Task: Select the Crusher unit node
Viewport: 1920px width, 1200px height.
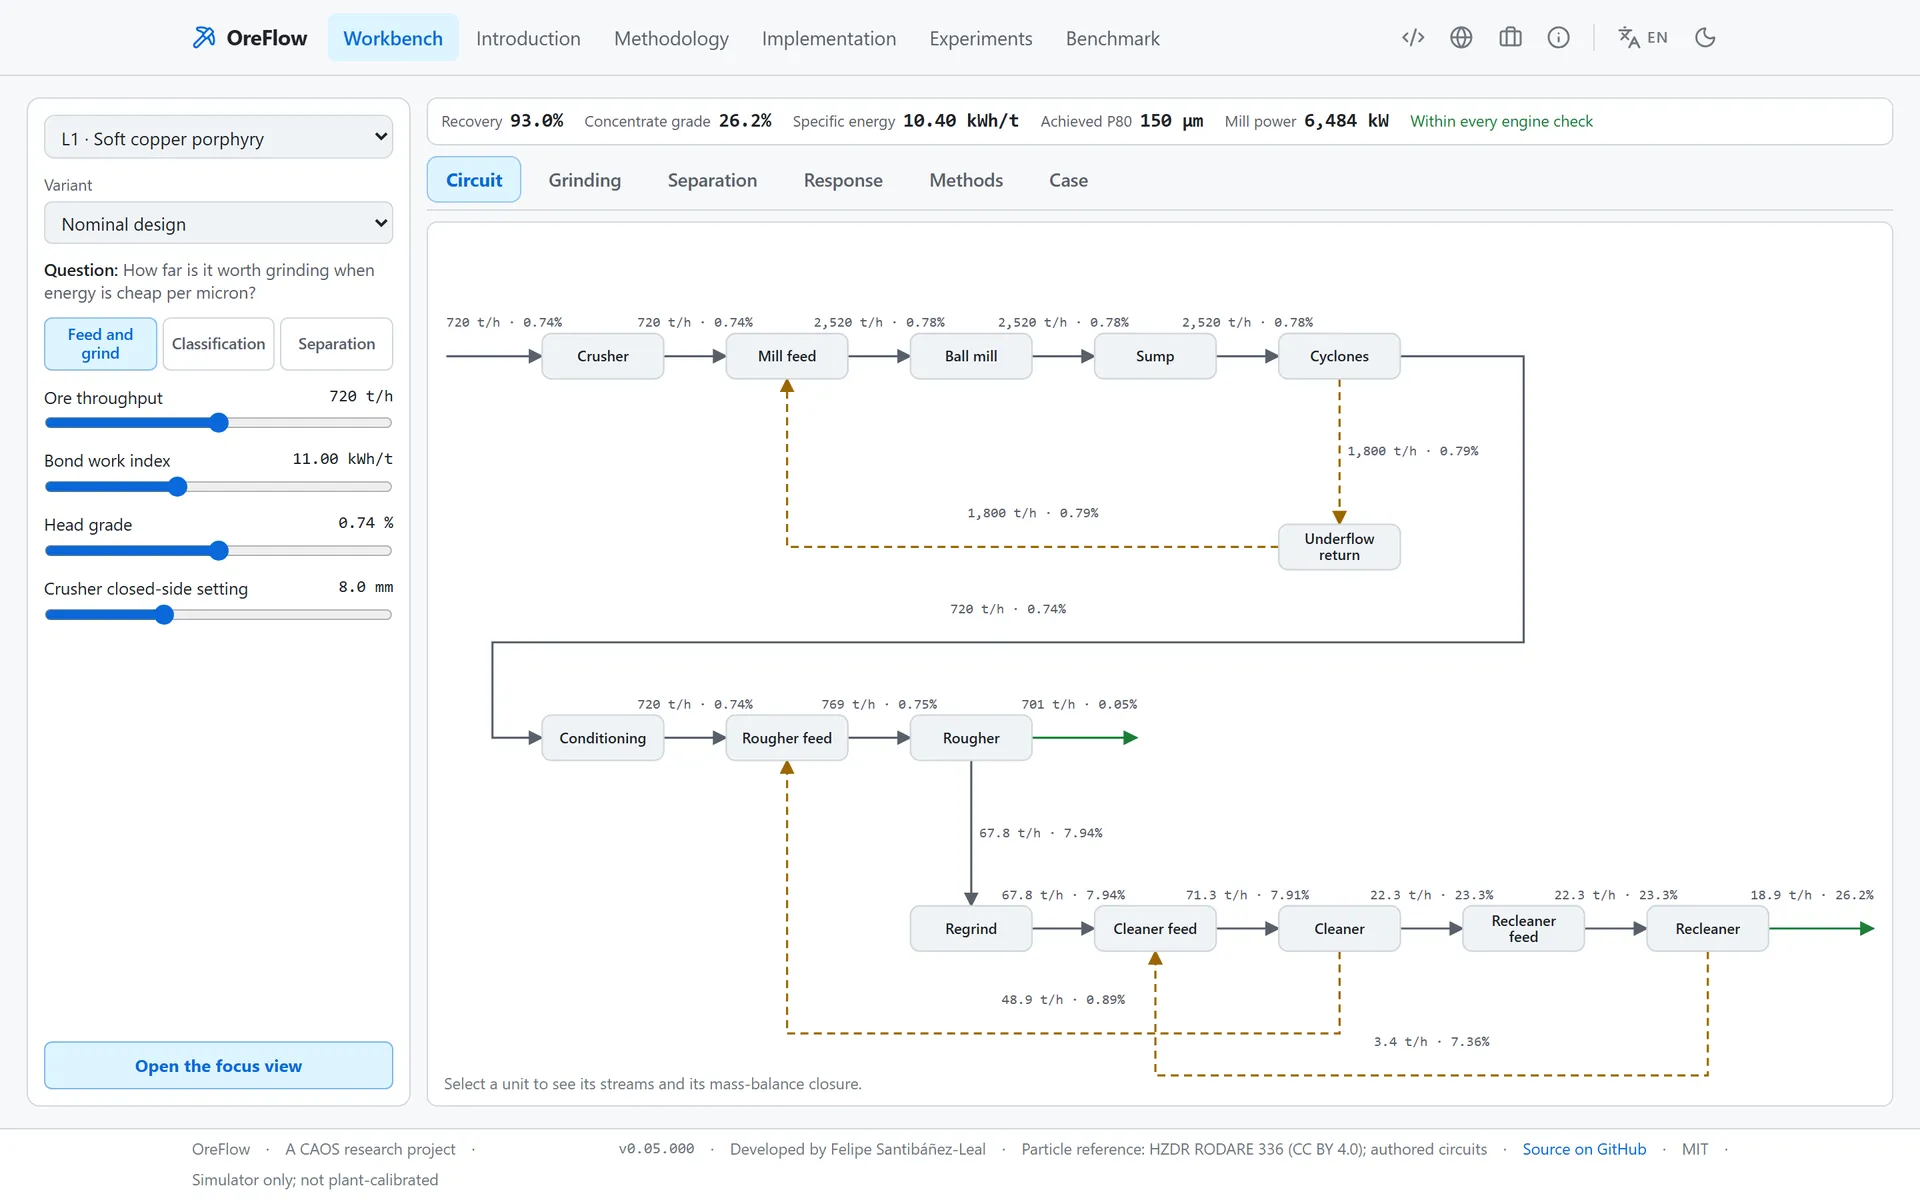Action: [x=603, y=356]
